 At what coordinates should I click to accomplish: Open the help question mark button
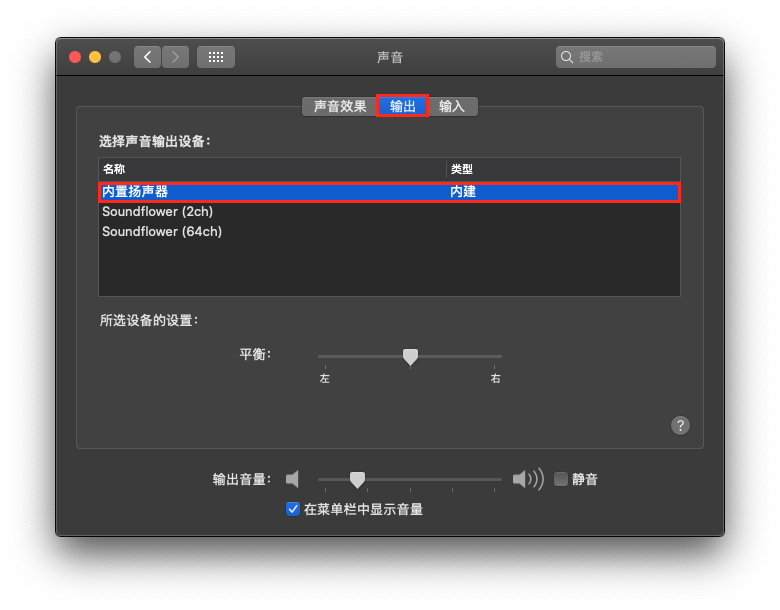coord(680,425)
